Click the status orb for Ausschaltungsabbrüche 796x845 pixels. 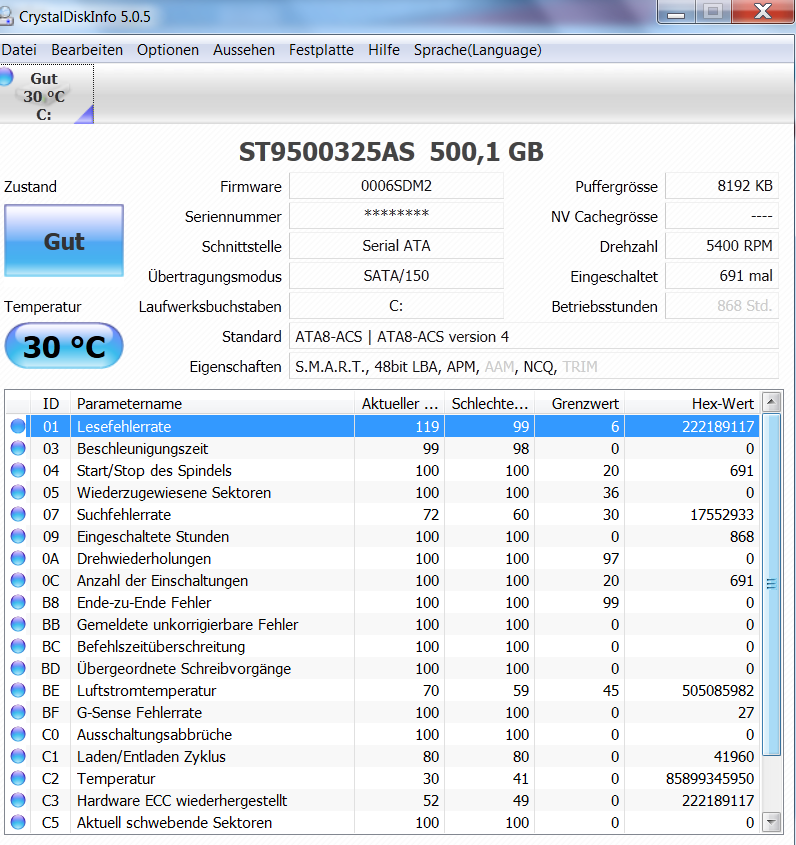18,735
